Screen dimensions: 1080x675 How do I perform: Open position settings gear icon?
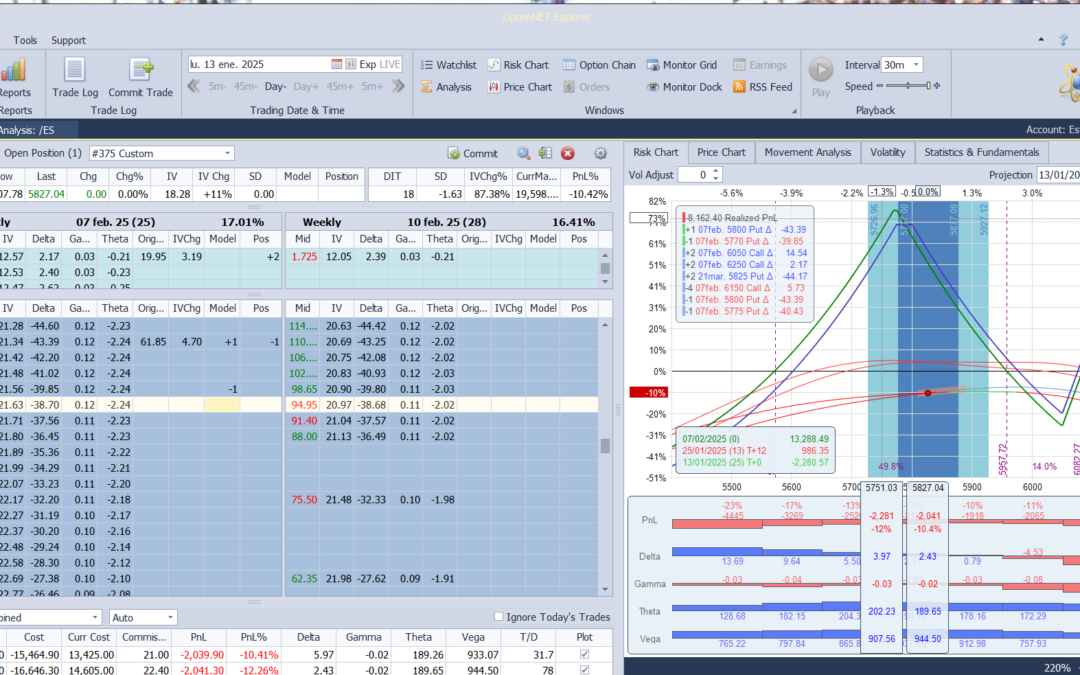coord(600,153)
